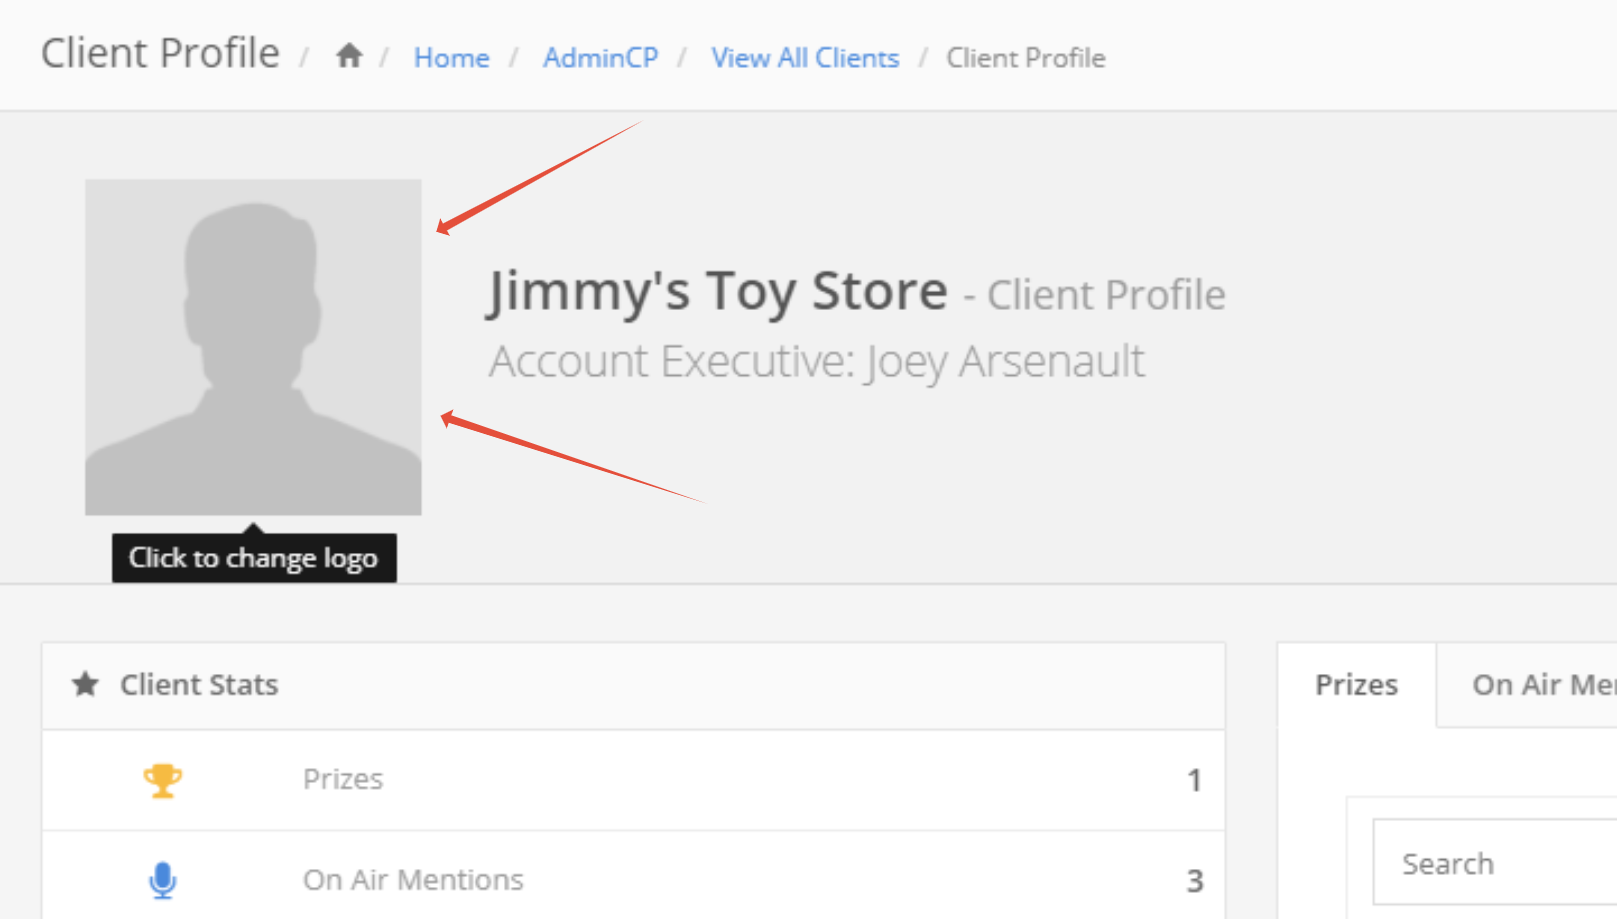Select the On Air Mentions stat label

[413, 880]
